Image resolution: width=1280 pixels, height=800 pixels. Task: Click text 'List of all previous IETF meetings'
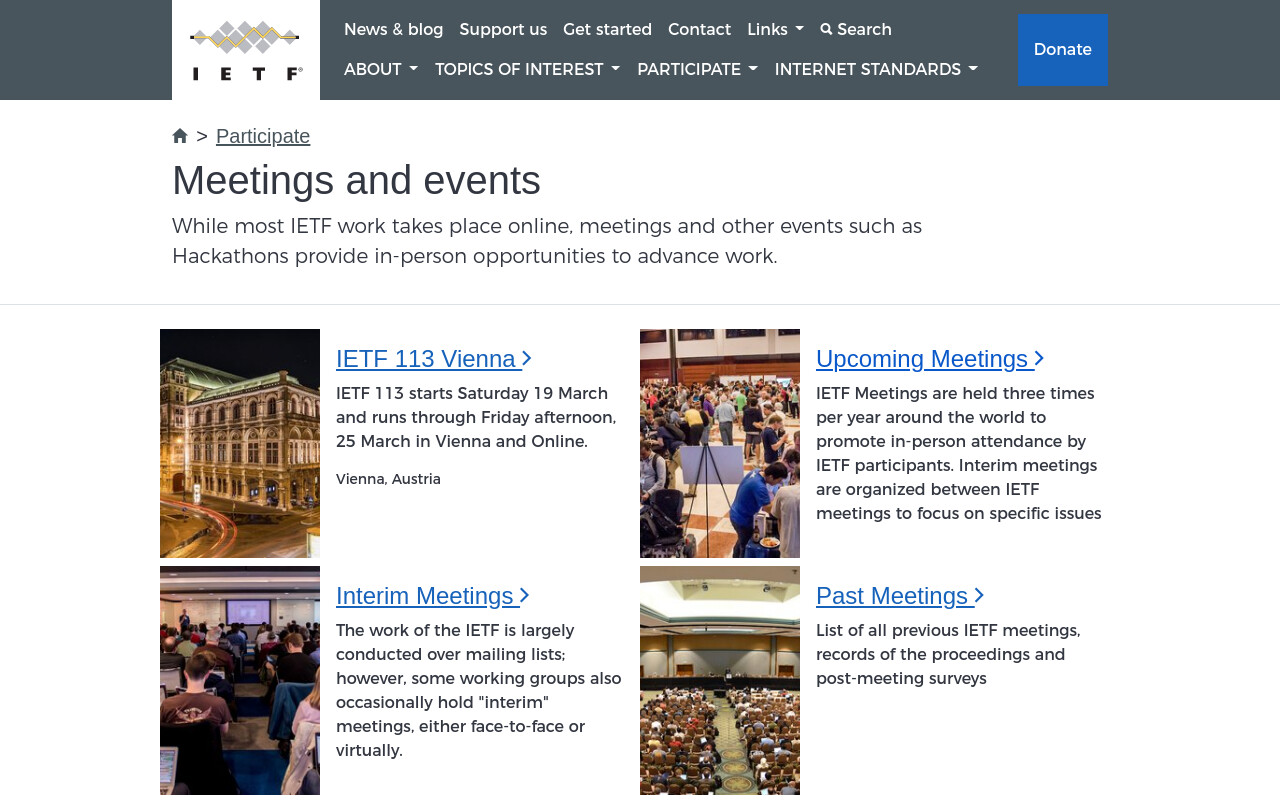(x=948, y=631)
